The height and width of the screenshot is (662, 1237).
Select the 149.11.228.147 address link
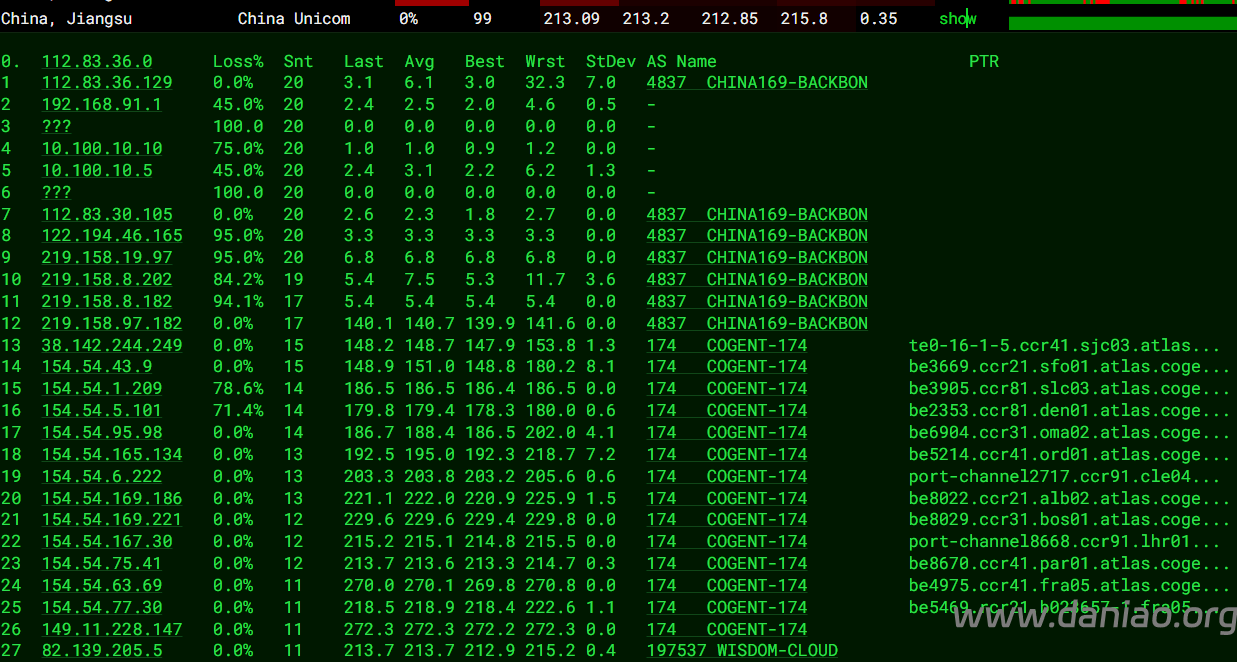112,630
